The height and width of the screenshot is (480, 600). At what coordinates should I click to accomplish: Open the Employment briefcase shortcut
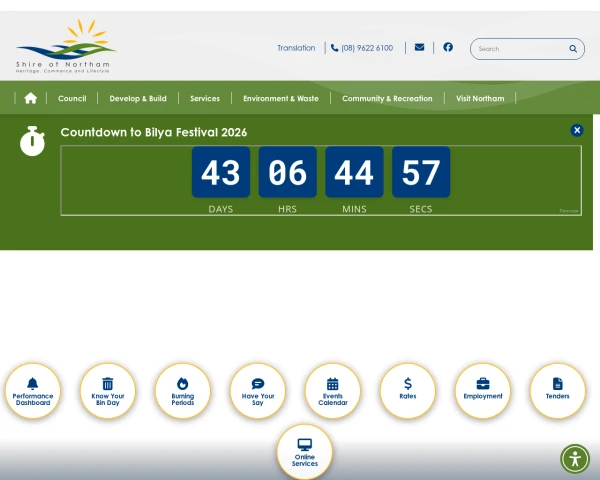[483, 391]
